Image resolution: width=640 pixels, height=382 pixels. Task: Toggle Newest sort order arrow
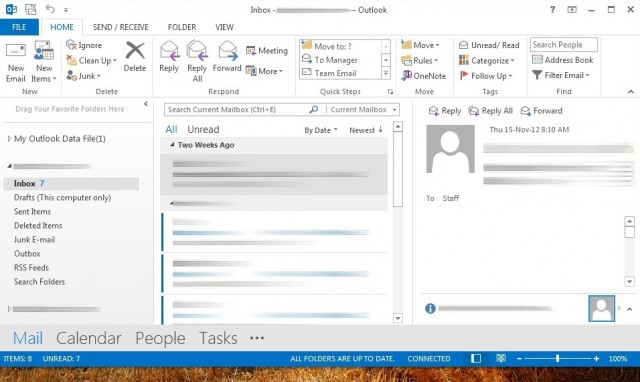[x=380, y=129]
